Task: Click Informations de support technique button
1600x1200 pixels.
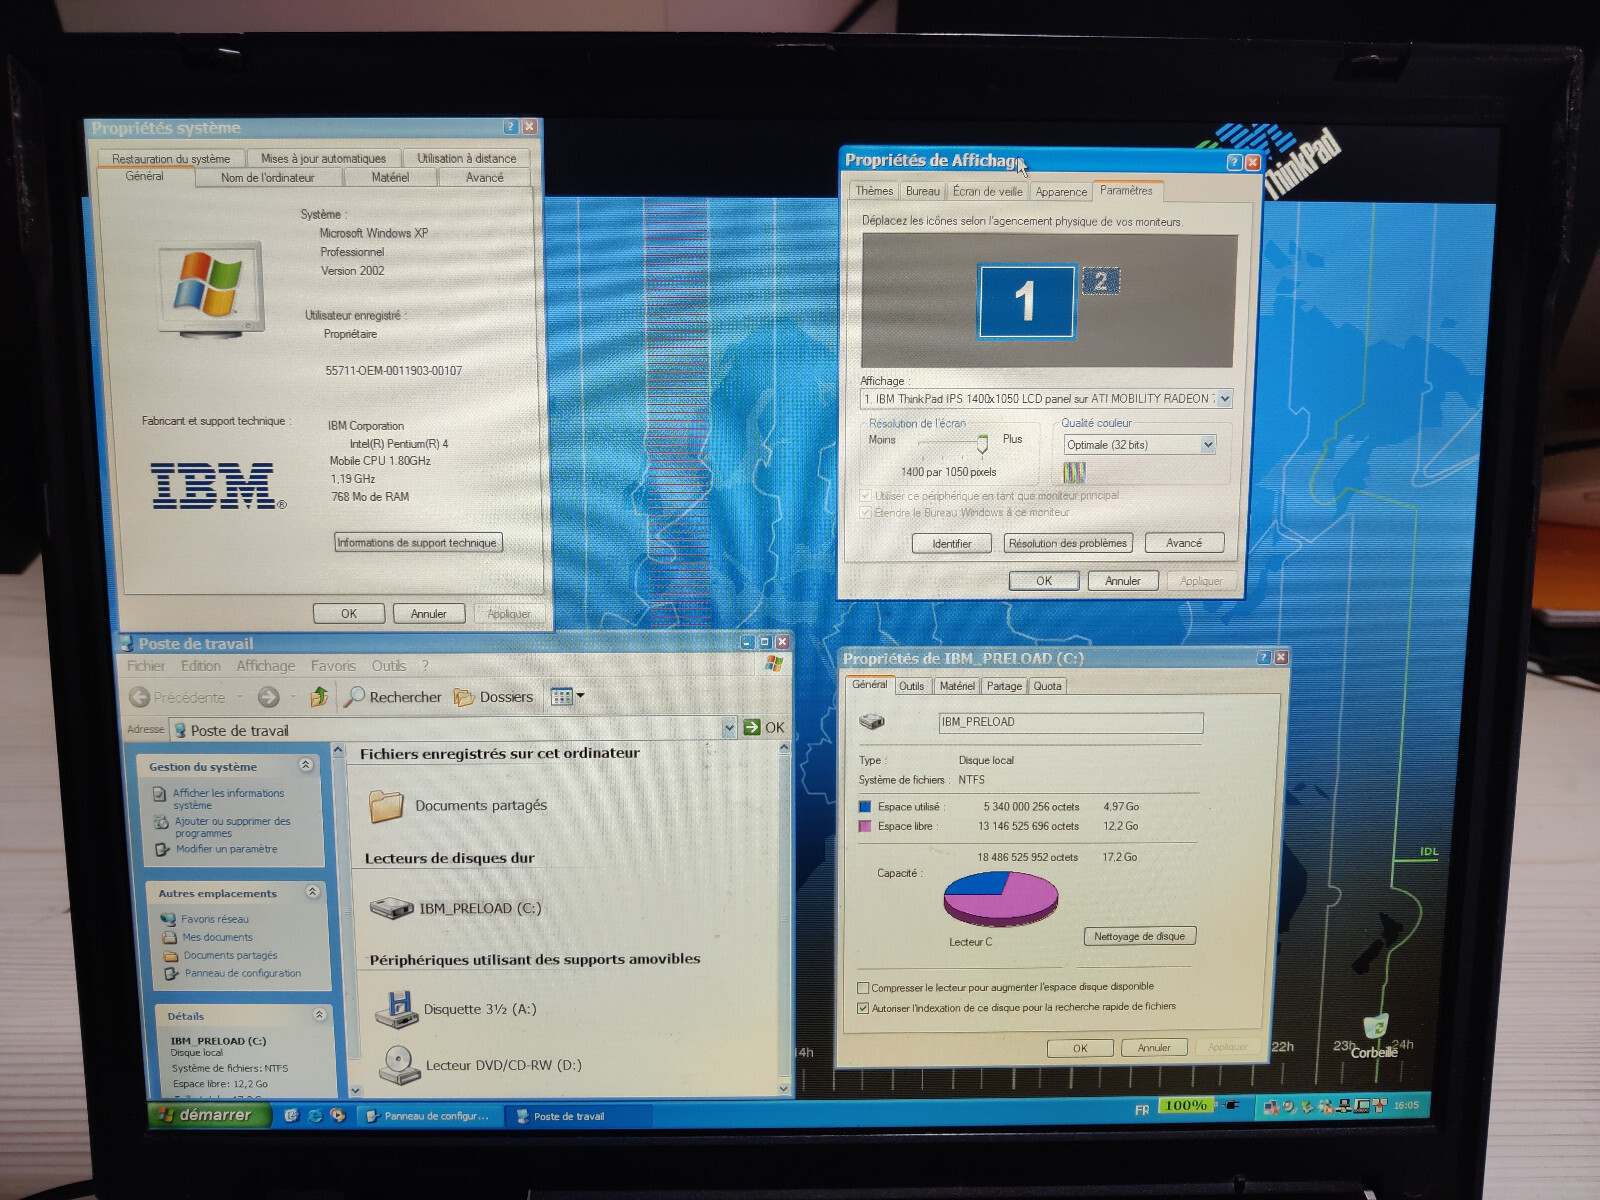Action: point(417,543)
